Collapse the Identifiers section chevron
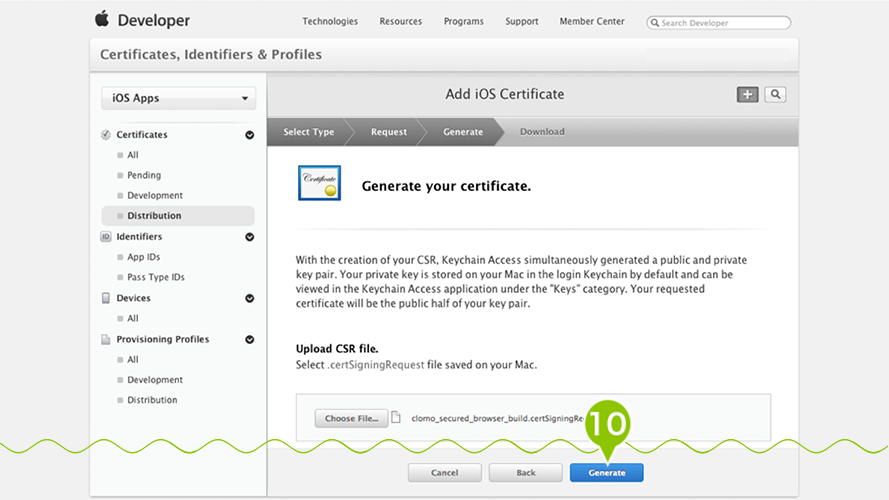This screenshot has height=500, width=889. (249, 237)
